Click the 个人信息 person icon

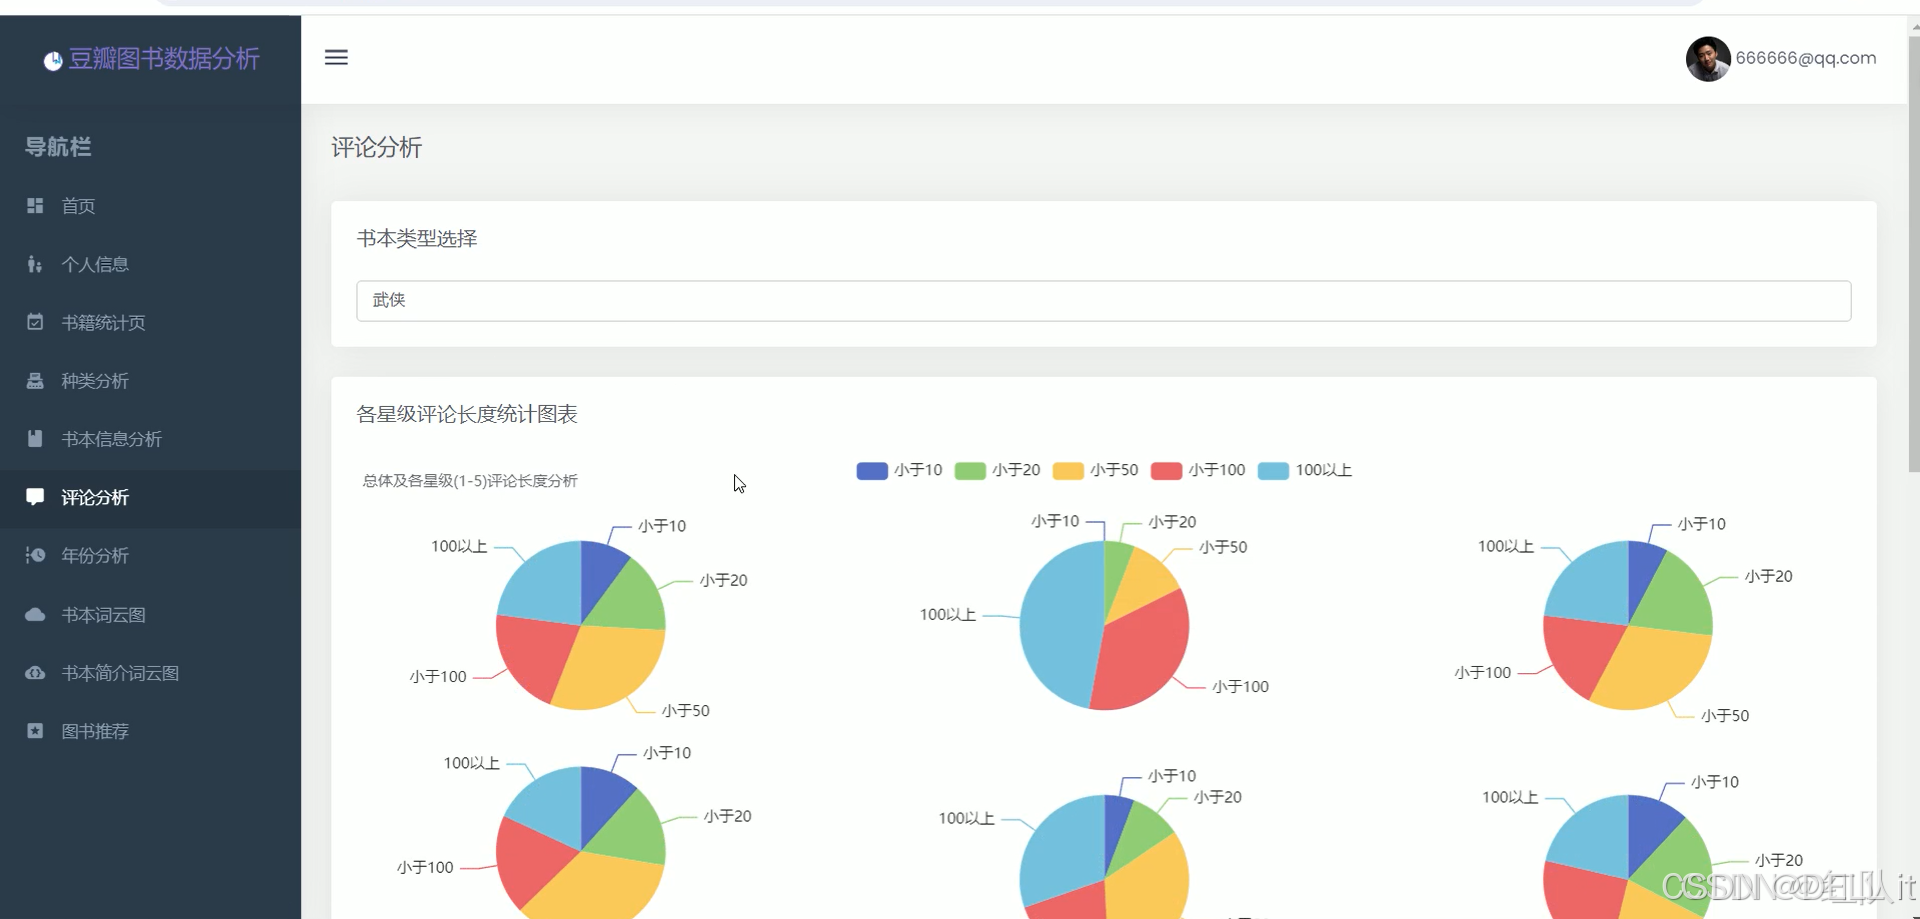(35, 264)
